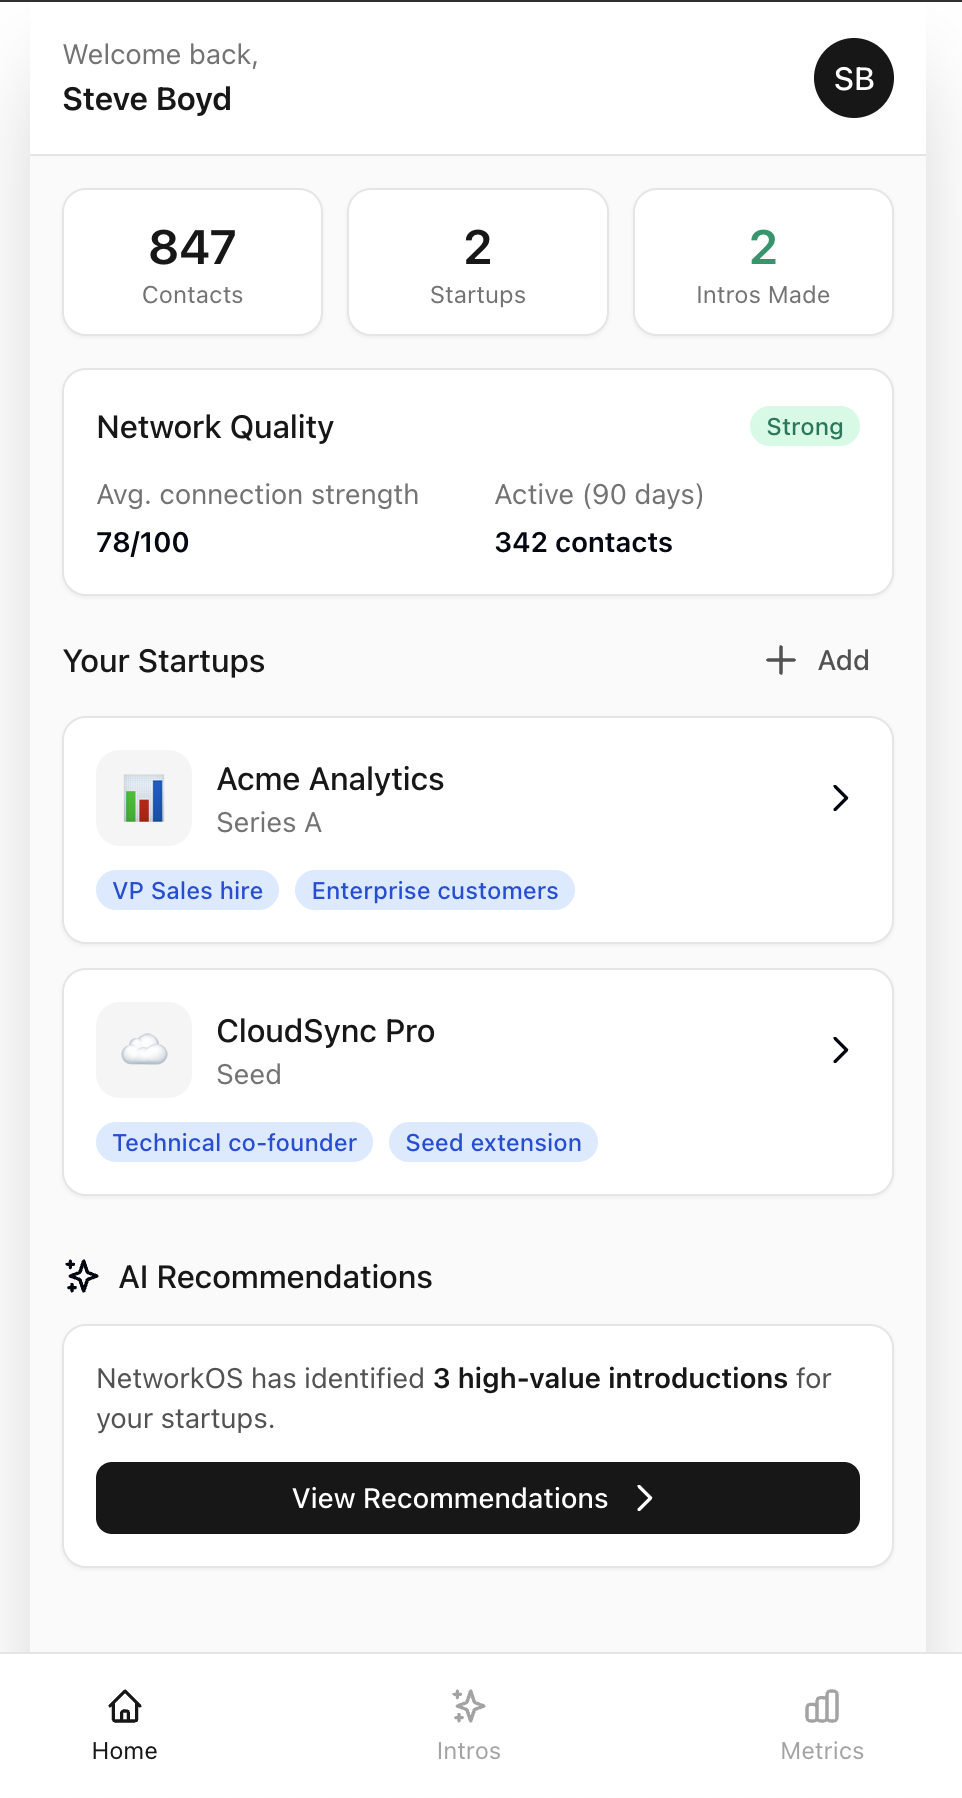
Task: Click the sparkle icon beside AI Recommendations
Action: [82, 1276]
